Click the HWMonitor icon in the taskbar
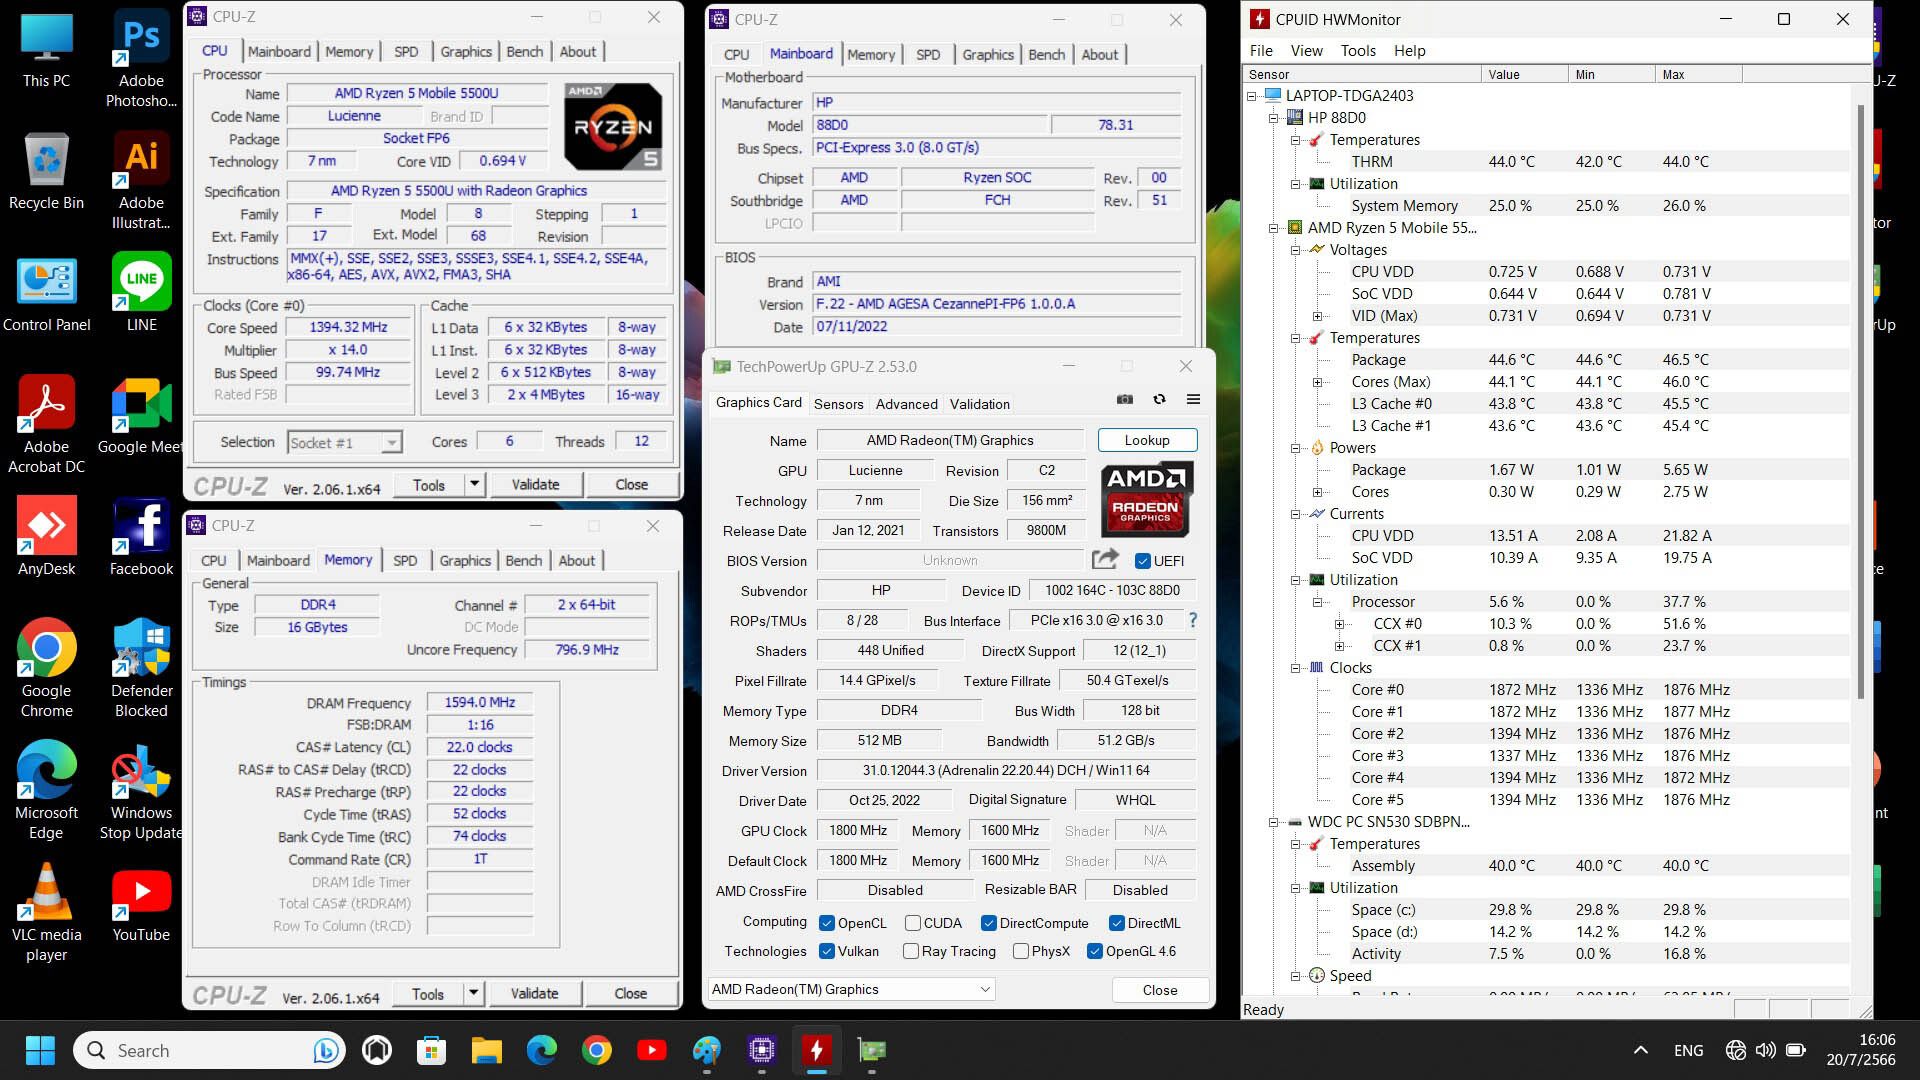This screenshot has width=1920, height=1080. 817,1050
